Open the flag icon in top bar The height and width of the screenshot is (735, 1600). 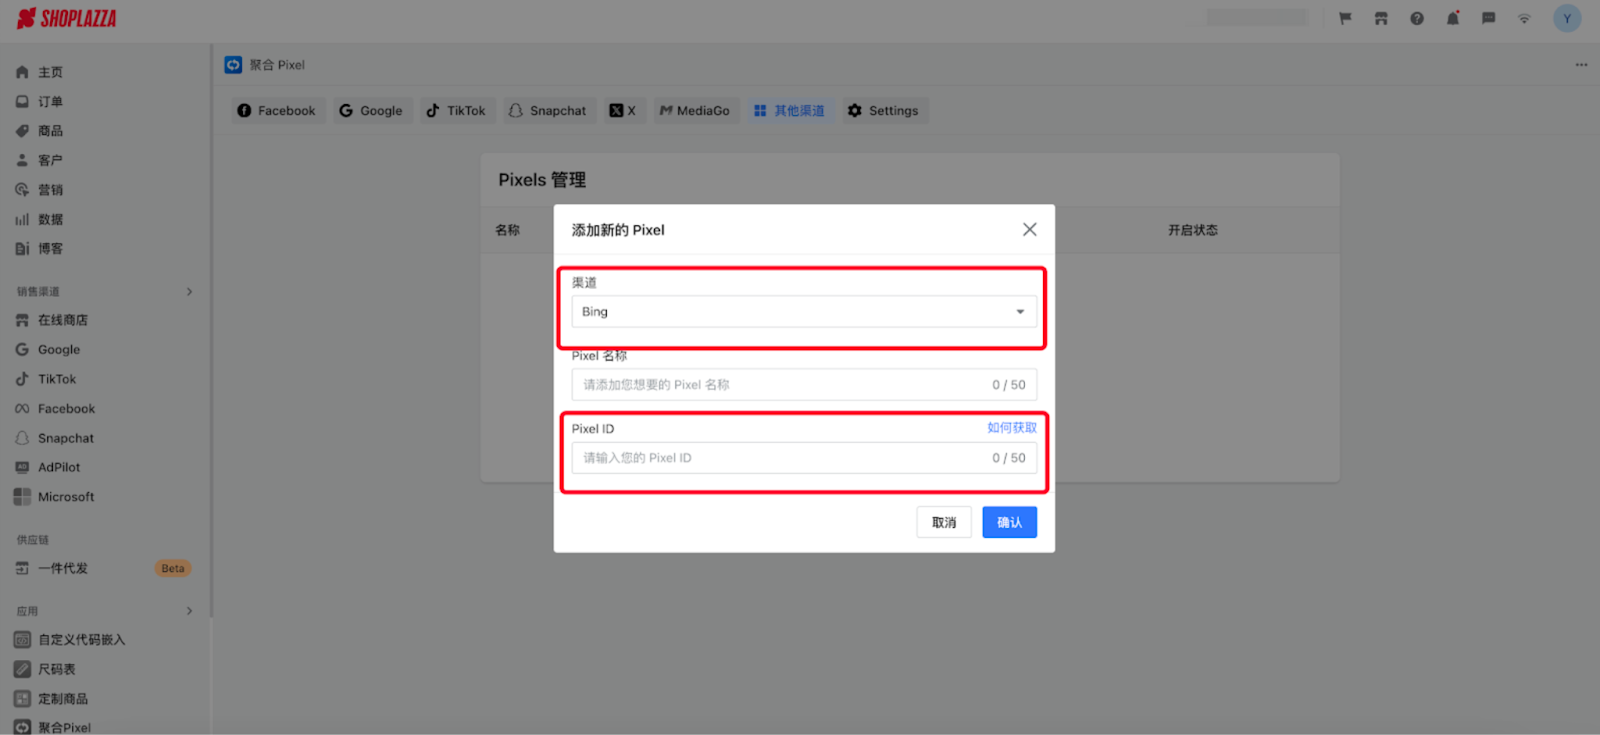pyautogui.click(x=1345, y=18)
